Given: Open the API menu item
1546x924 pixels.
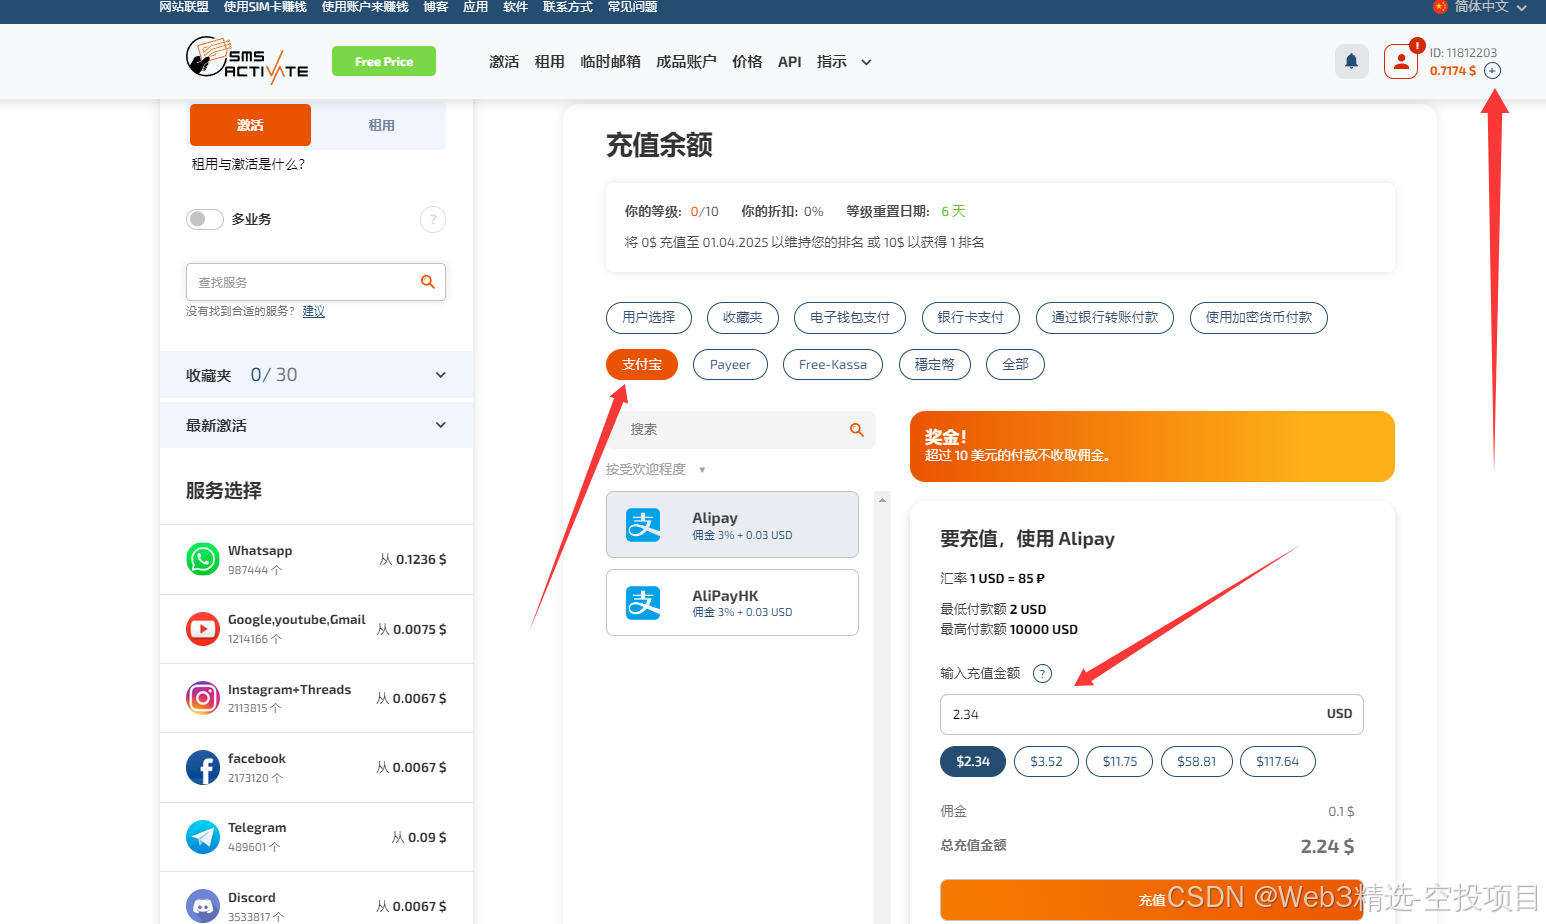Looking at the screenshot, I should (790, 62).
